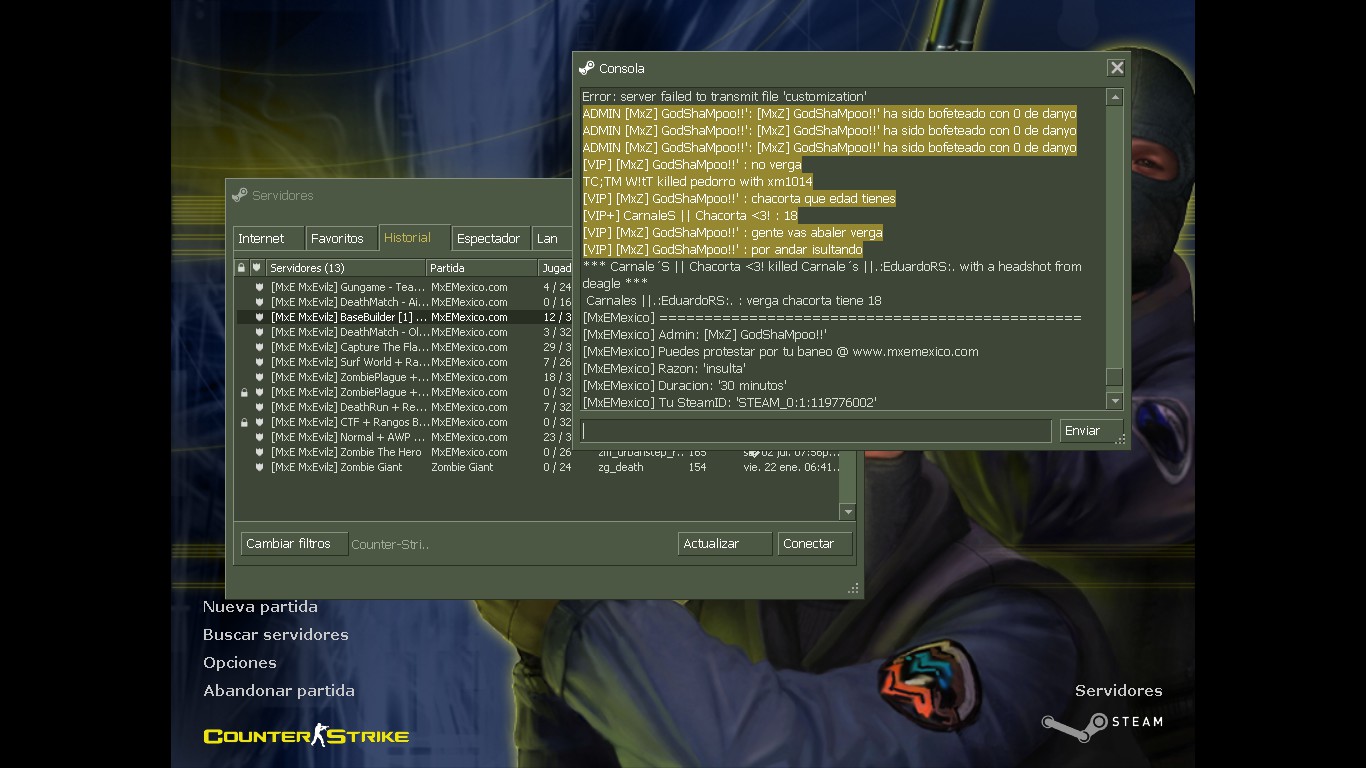Focus the console command input field
Viewport: 1366px width, 768px height.
816,431
